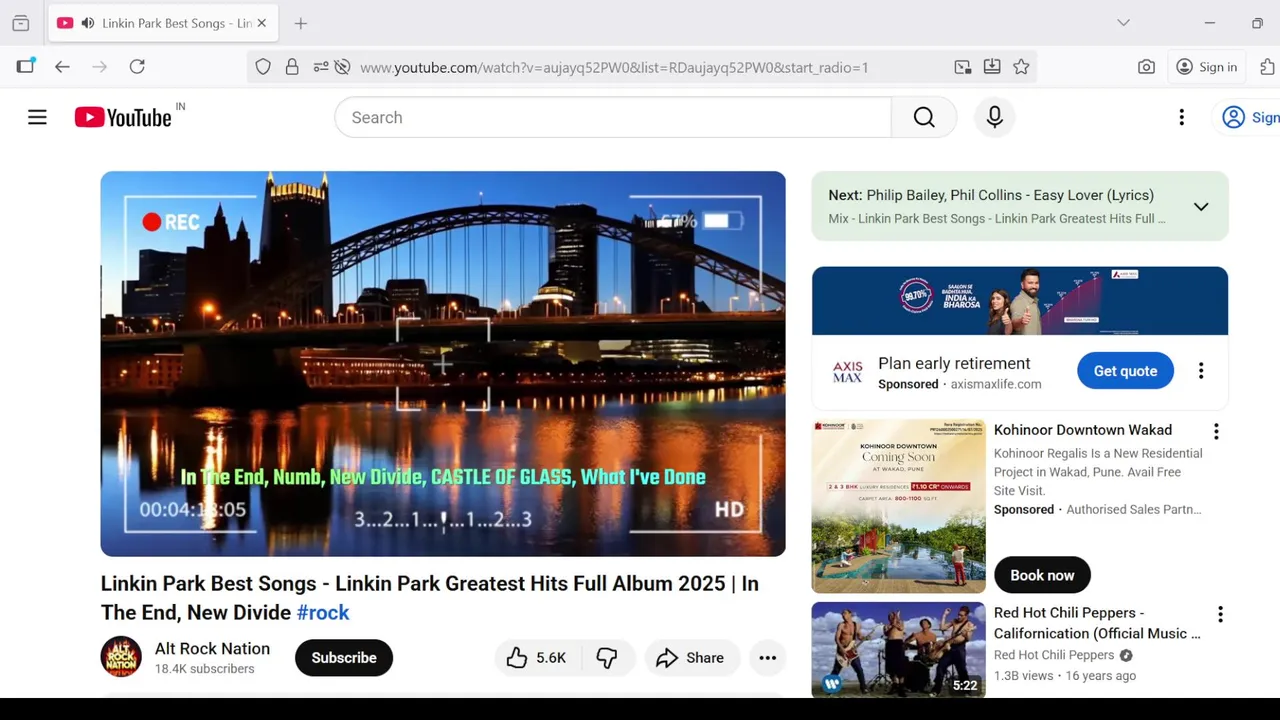This screenshot has height=720, width=1280.
Task: Open Kohinoor Downtown ad thumbnail
Action: click(x=898, y=506)
